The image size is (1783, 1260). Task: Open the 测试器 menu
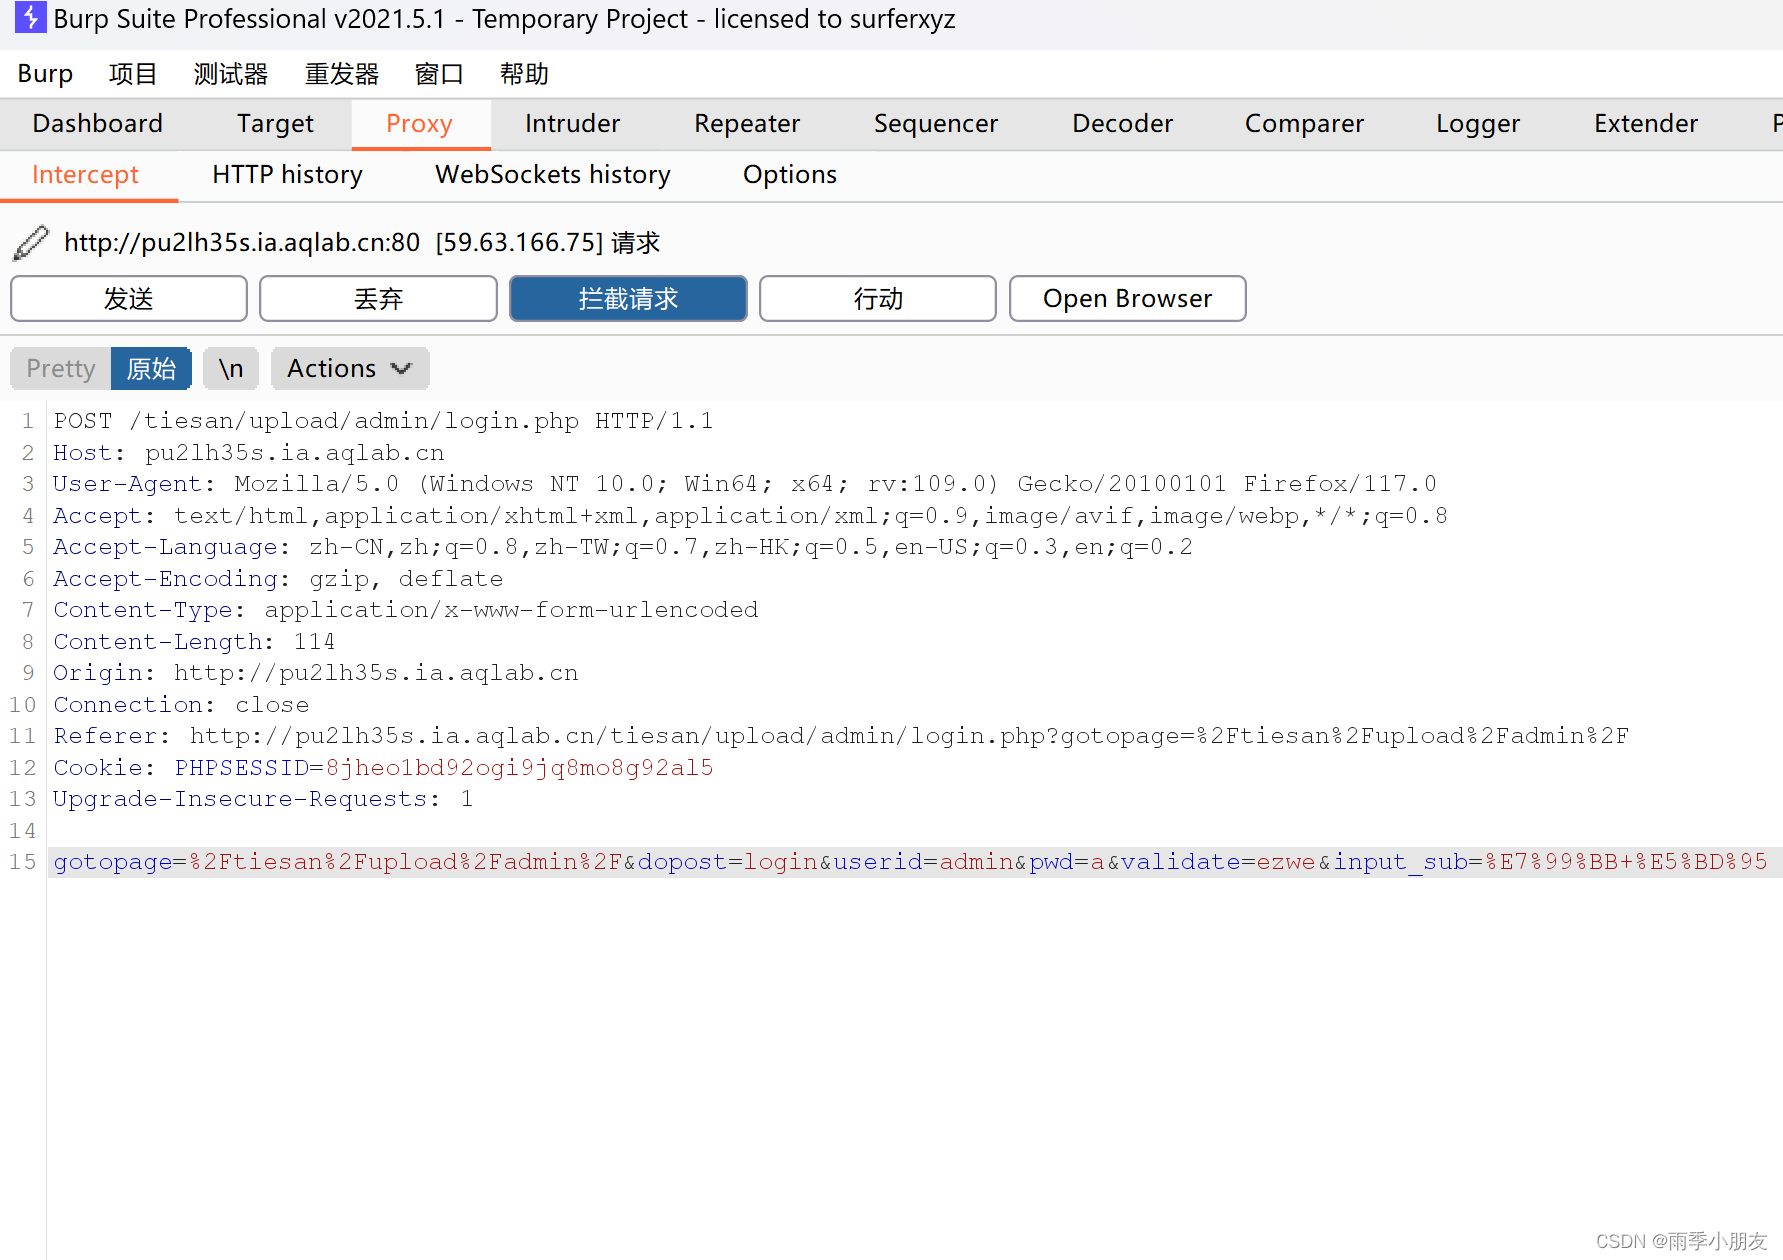[231, 74]
